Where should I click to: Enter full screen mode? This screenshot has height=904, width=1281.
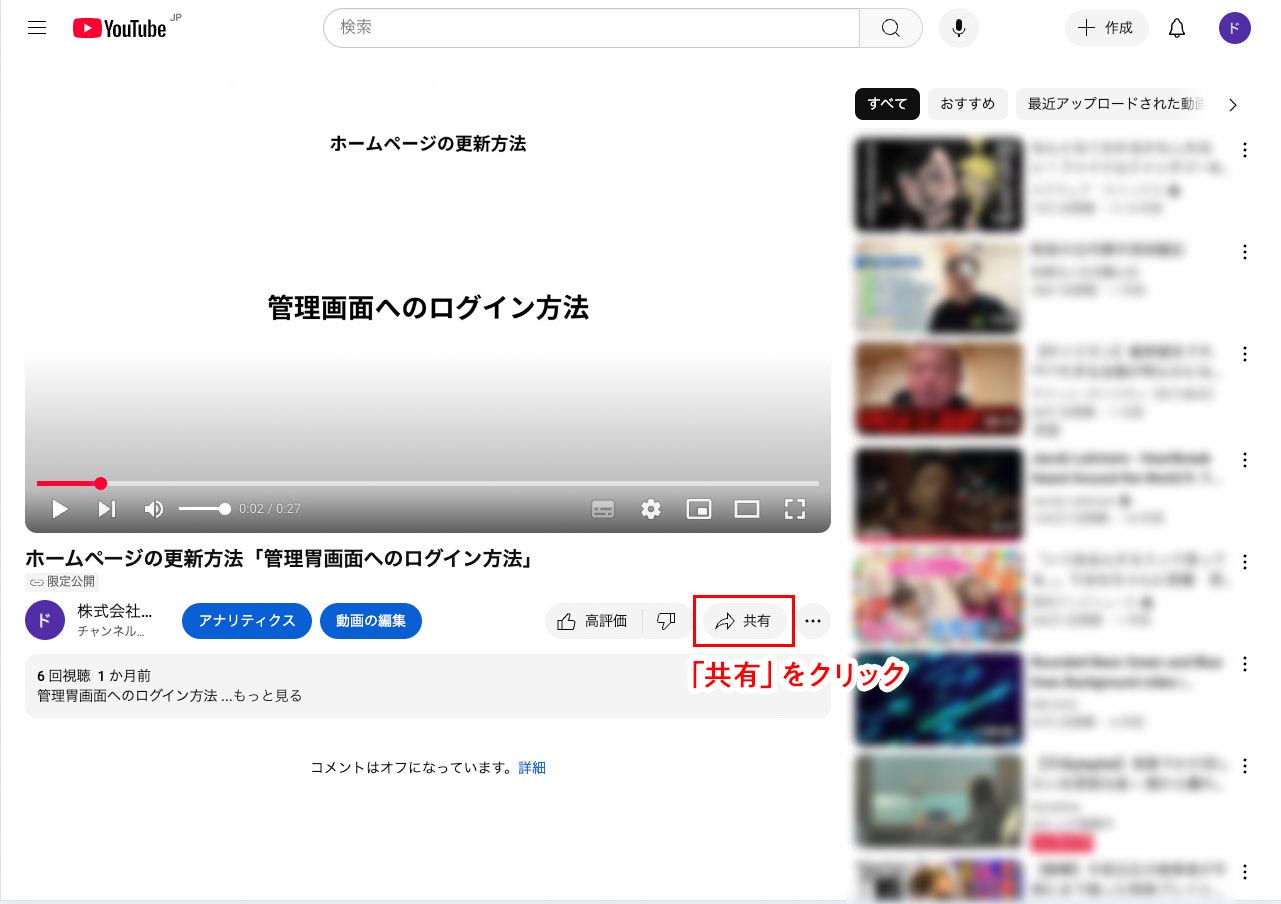click(795, 509)
